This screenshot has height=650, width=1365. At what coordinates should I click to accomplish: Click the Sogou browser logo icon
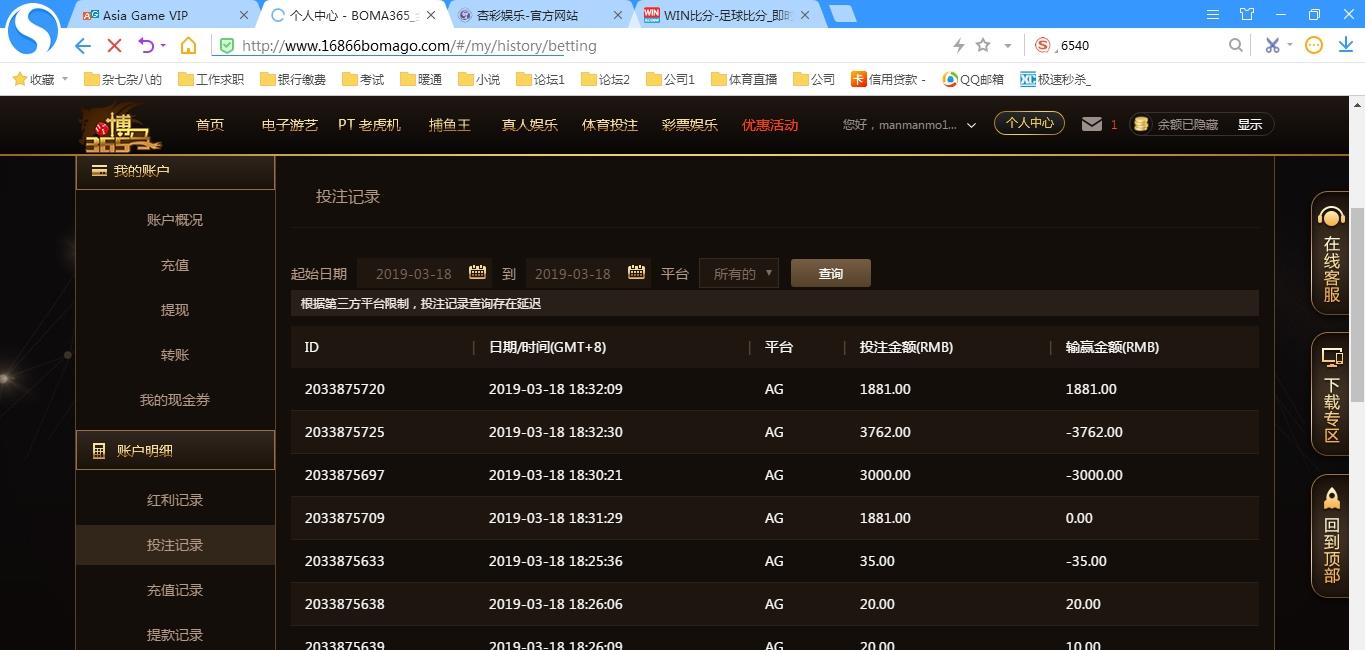pyautogui.click(x=31, y=30)
